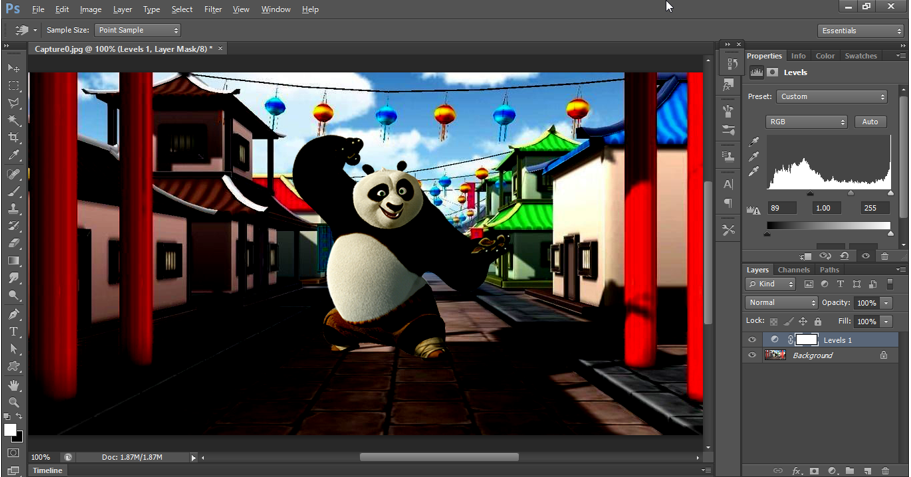Select the Pen tool
This screenshot has height=477, width=911.
coord(13,314)
